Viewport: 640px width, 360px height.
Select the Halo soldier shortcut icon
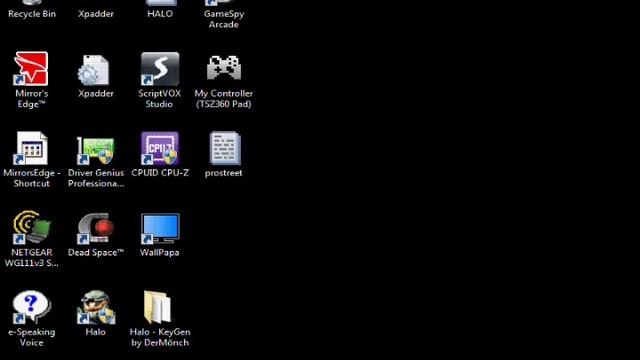(96, 307)
